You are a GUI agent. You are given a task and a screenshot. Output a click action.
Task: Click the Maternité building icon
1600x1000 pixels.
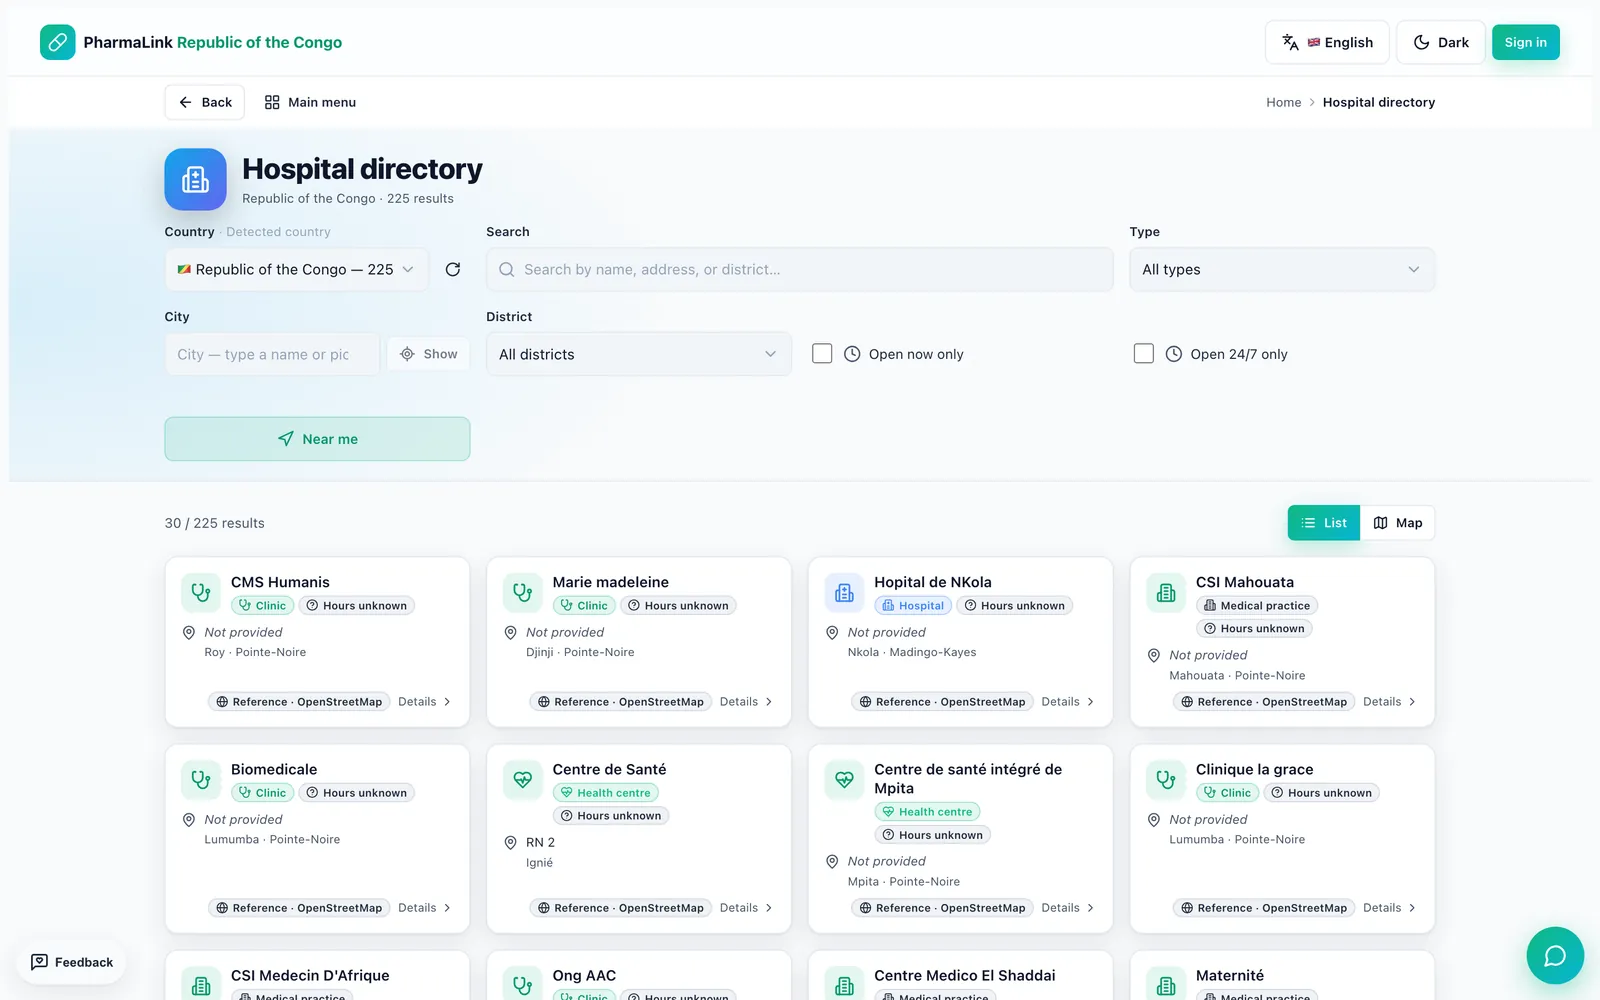[1166, 985]
